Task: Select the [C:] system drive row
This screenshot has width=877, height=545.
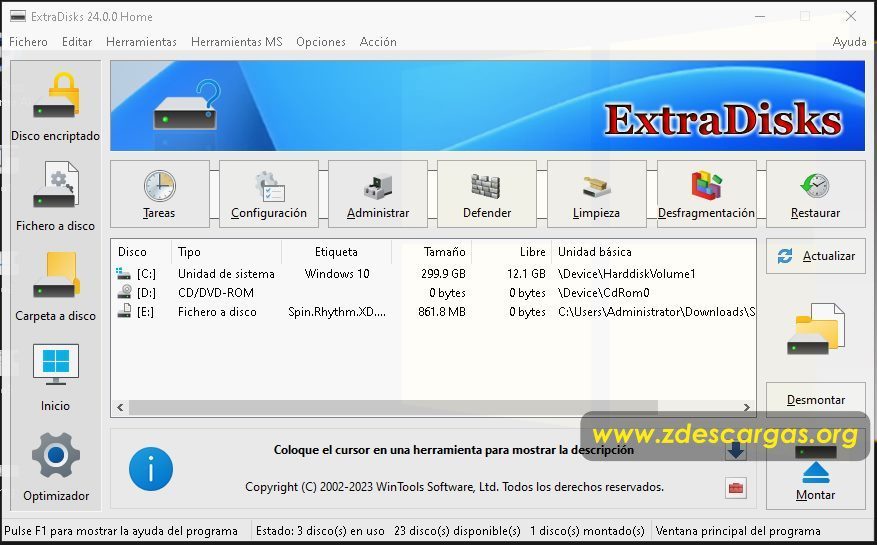Action: (x=433, y=274)
